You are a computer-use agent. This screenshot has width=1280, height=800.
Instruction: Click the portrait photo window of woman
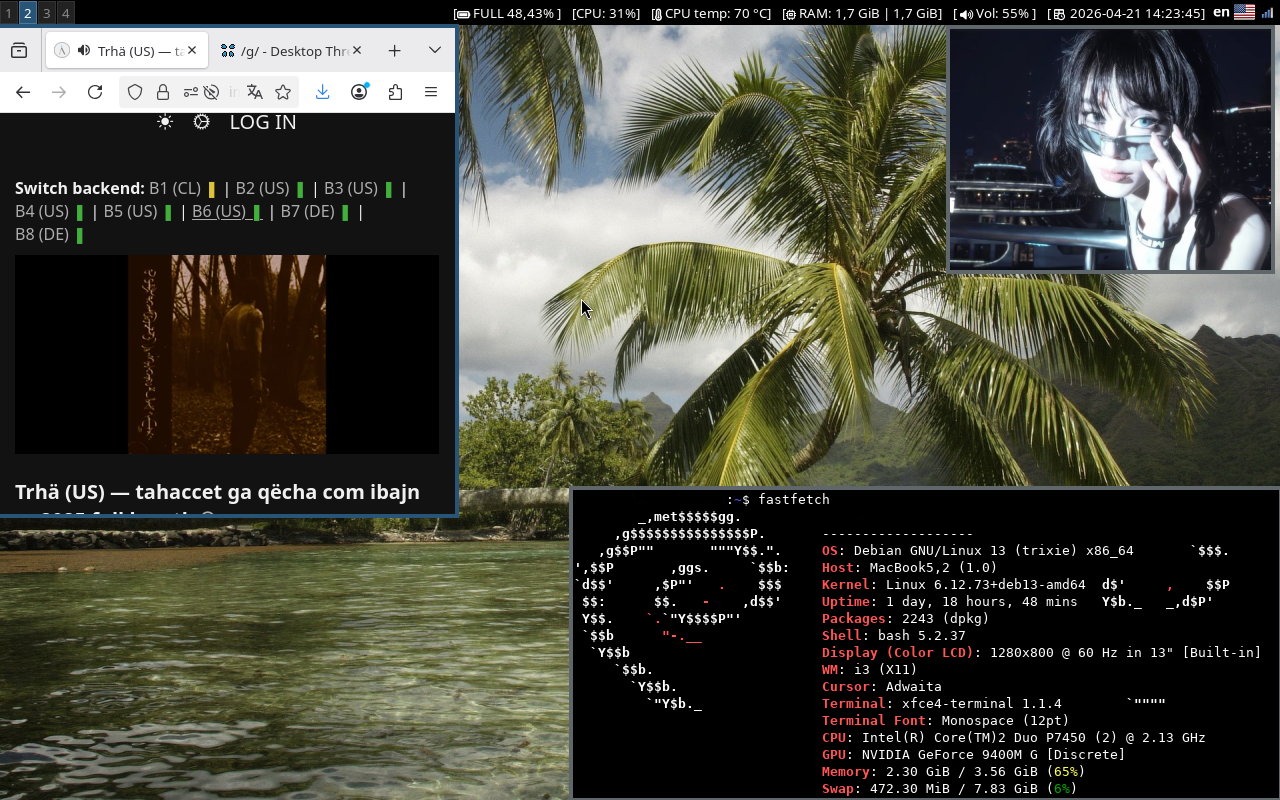click(1111, 149)
